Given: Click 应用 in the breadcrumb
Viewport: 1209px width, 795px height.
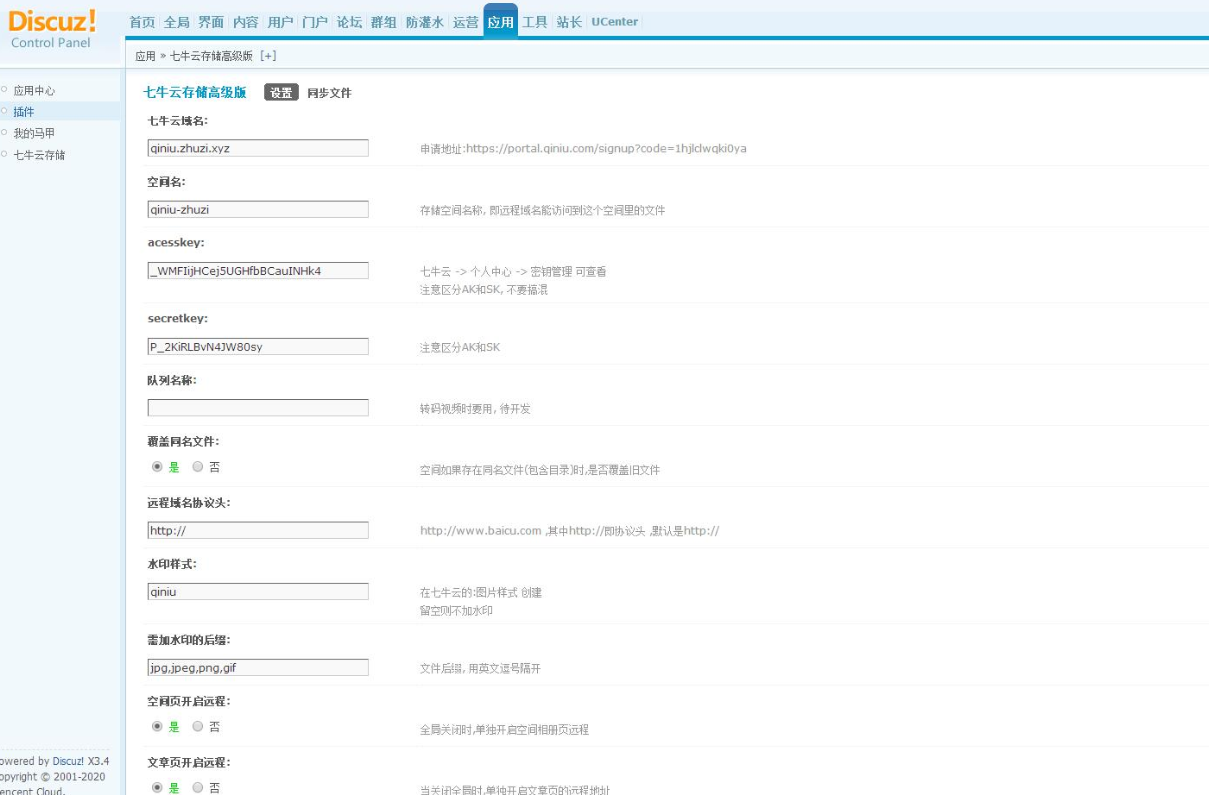Looking at the screenshot, I should coord(146,56).
